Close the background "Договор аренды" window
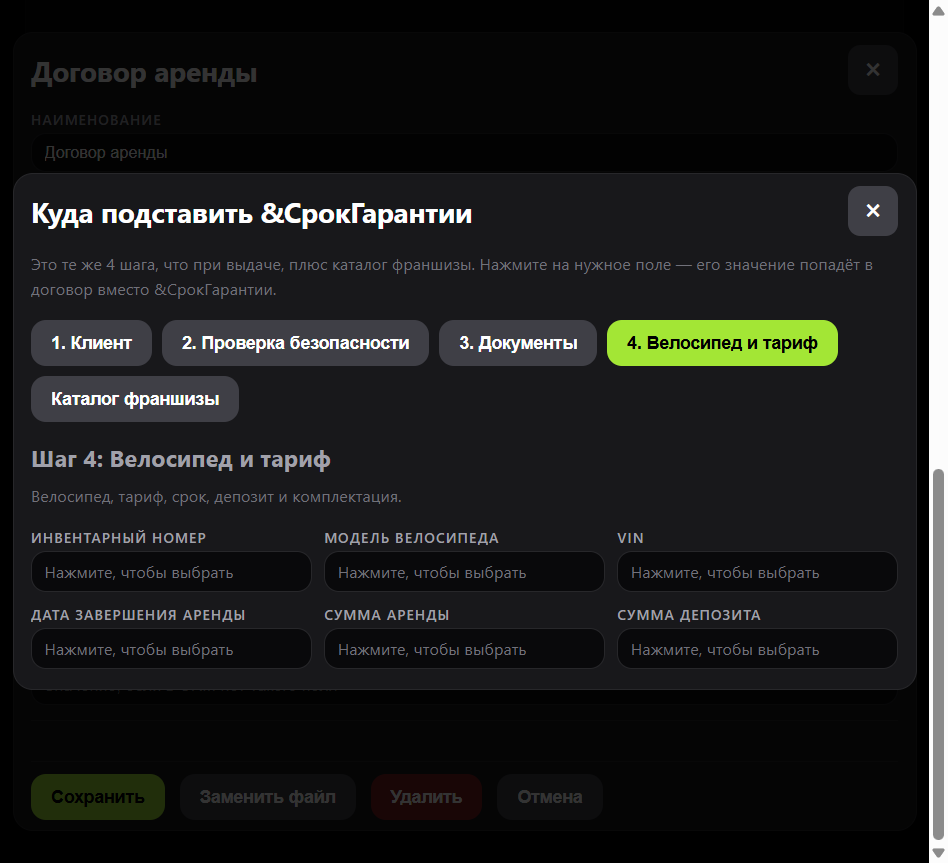 (872, 70)
